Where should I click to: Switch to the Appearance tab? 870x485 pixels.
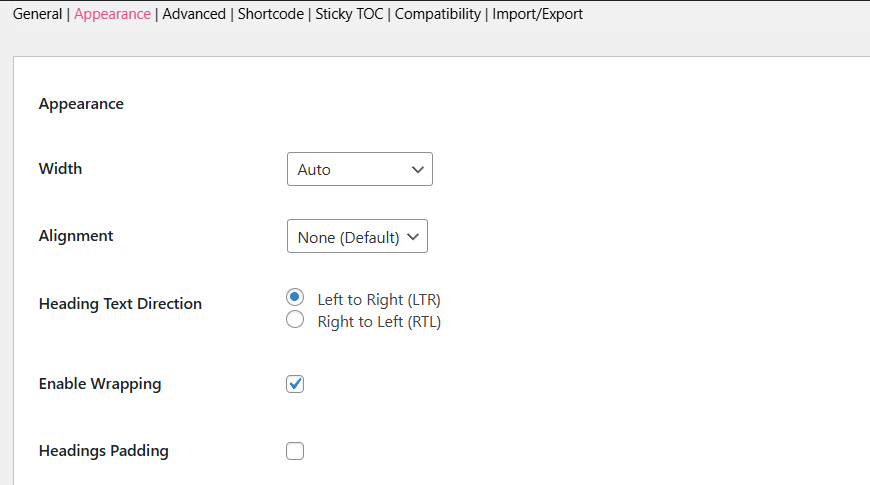[112, 14]
